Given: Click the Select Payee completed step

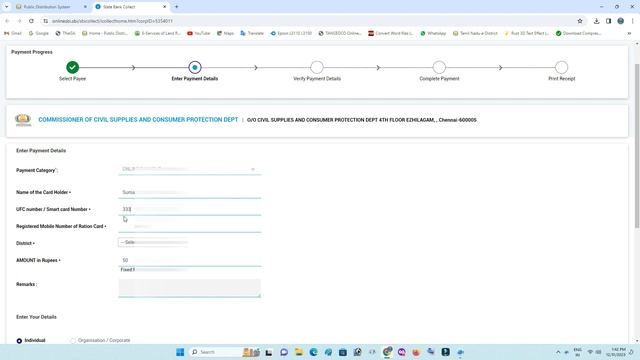Looking at the screenshot, I should pos(72,67).
